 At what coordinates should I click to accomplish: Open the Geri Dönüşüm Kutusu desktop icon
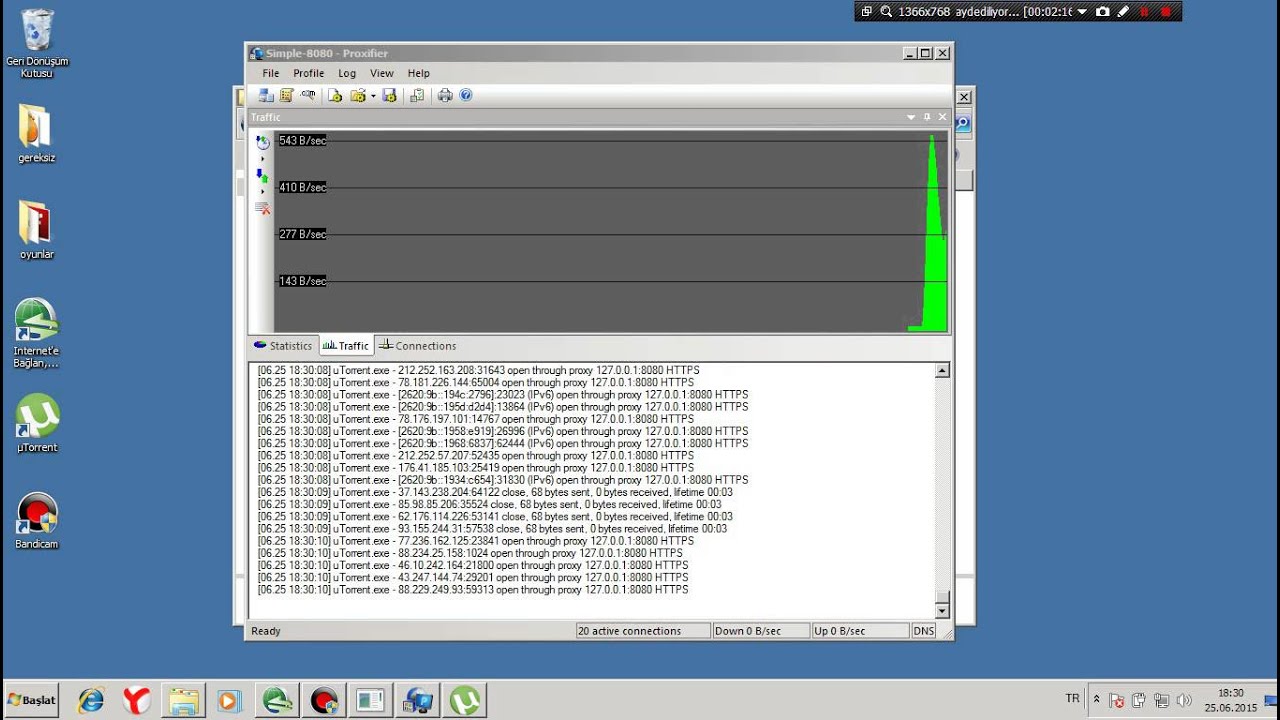click(37, 44)
